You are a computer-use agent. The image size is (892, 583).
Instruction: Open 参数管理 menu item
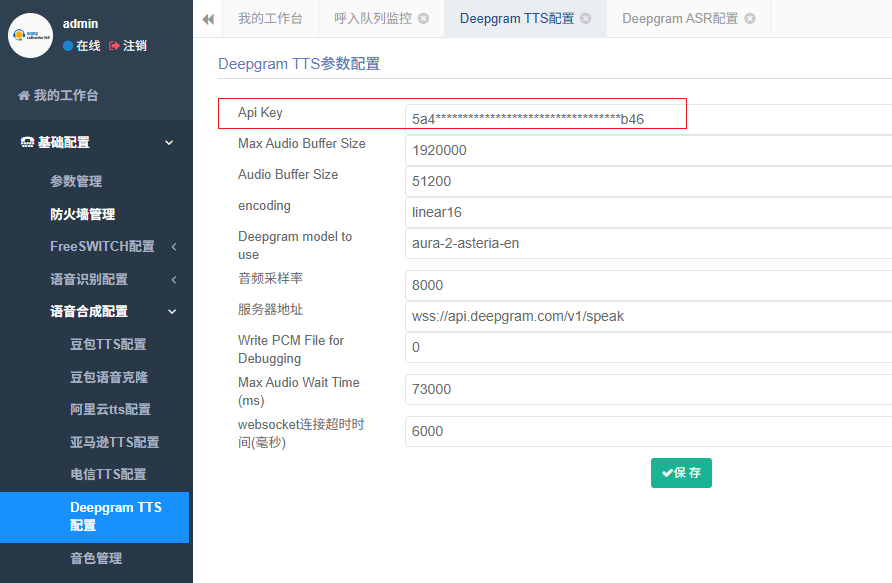pyautogui.click(x=76, y=181)
